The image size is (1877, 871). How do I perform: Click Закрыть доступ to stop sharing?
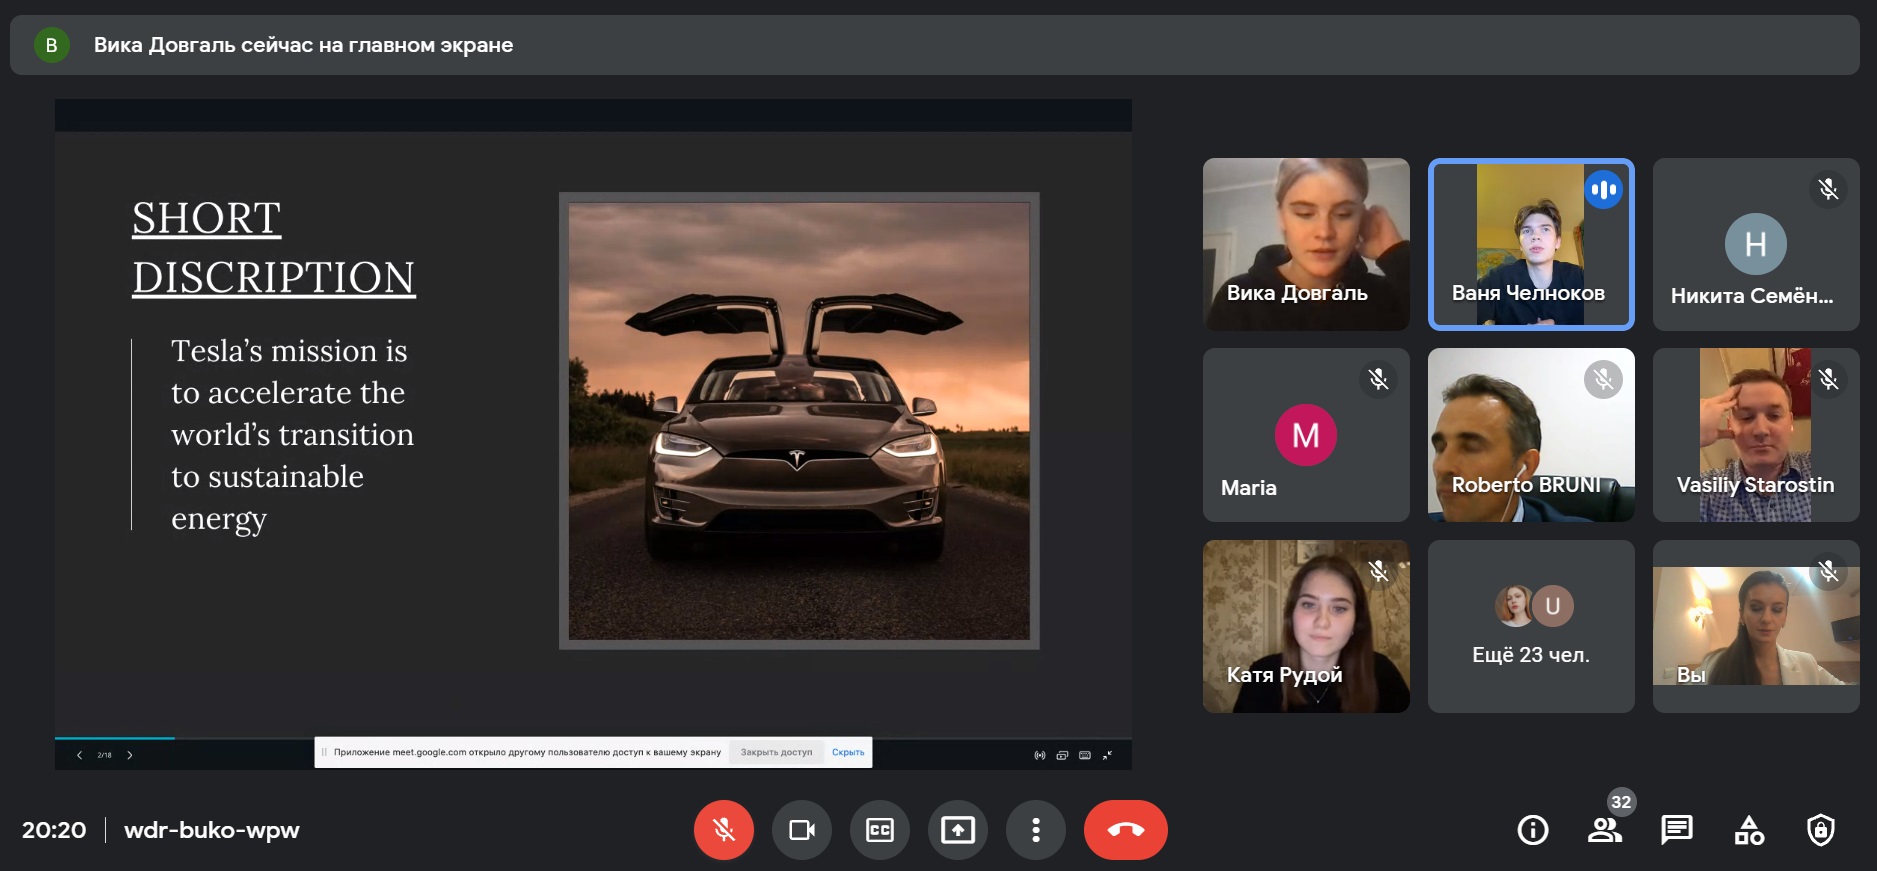[776, 752]
